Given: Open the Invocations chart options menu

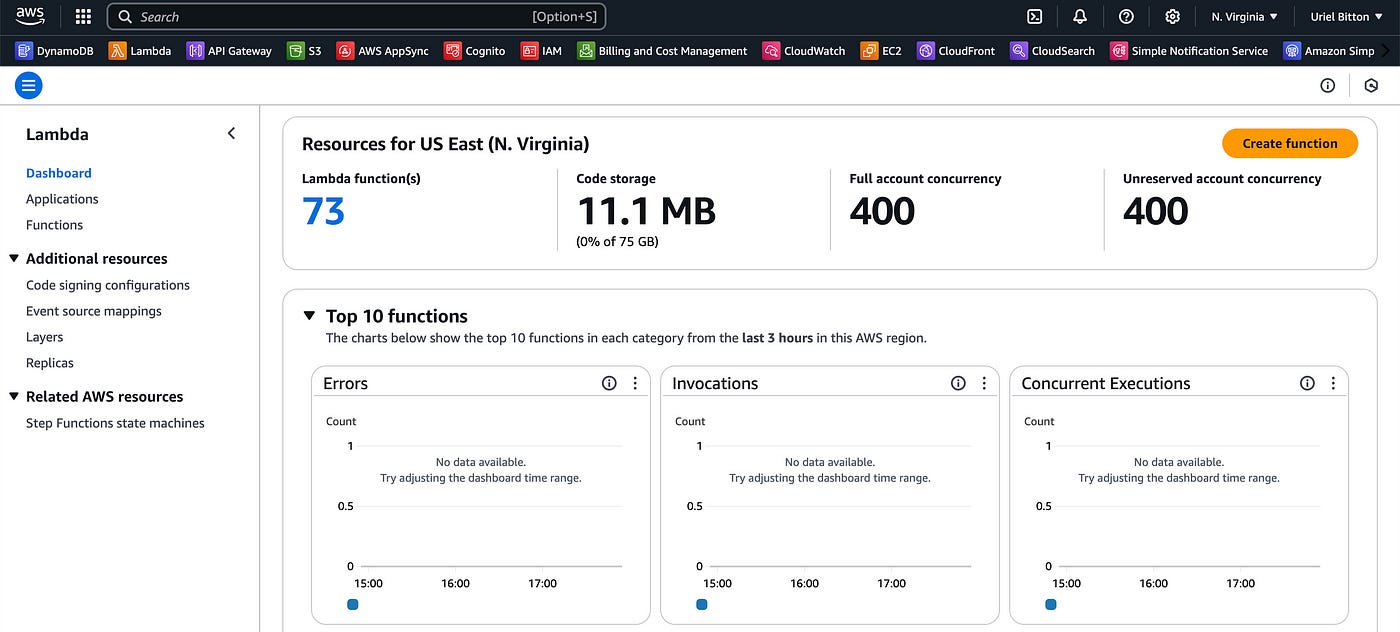Looking at the screenshot, I should tap(984, 383).
